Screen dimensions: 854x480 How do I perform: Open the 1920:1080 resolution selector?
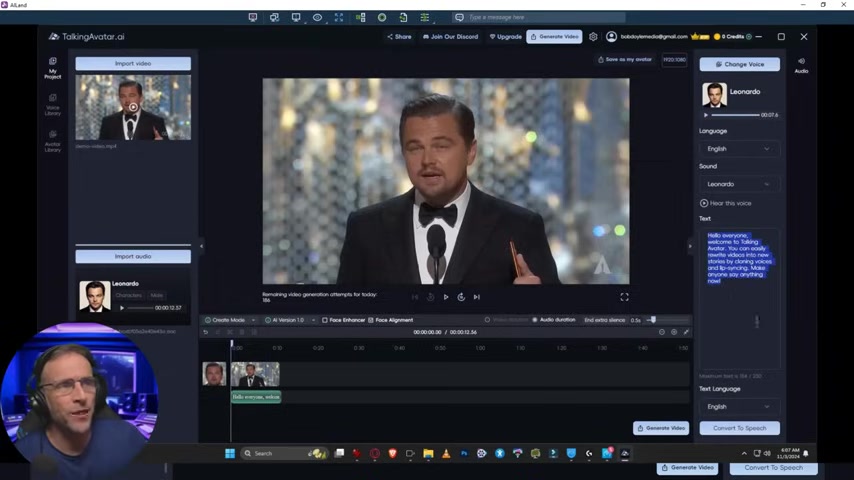click(674, 60)
